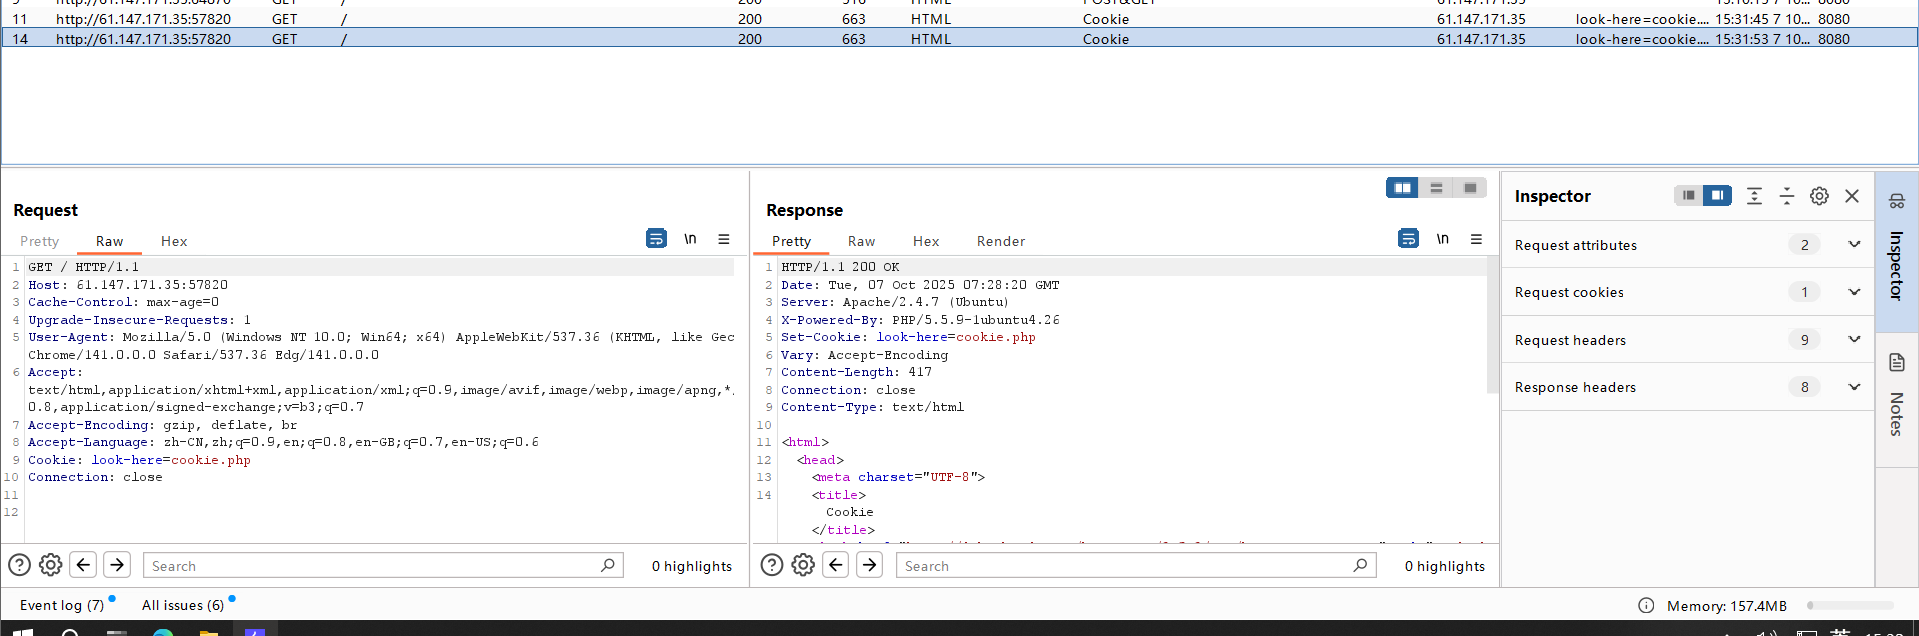Click Inspector expand all sections icon

point(1754,196)
